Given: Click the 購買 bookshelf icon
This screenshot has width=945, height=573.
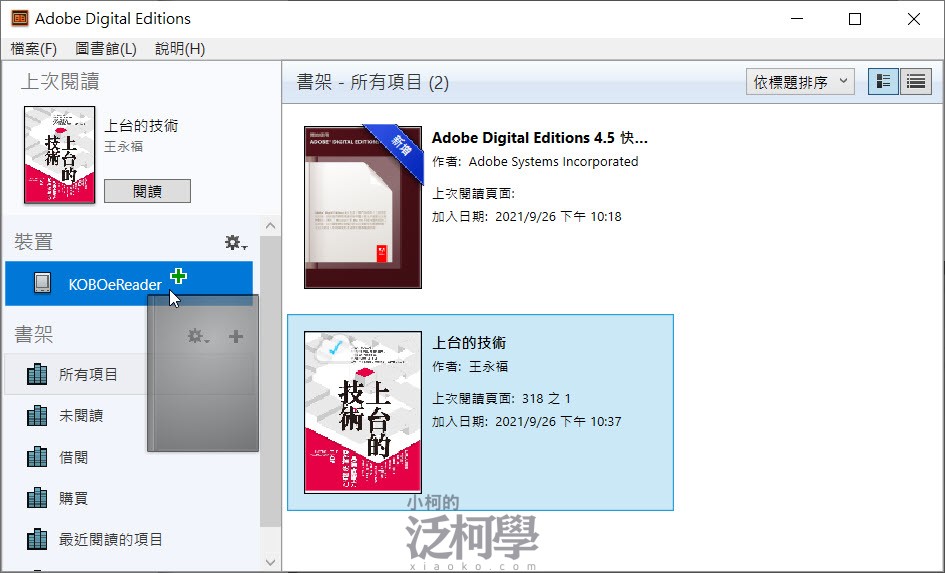Looking at the screenshot, I should coord(37,498).
